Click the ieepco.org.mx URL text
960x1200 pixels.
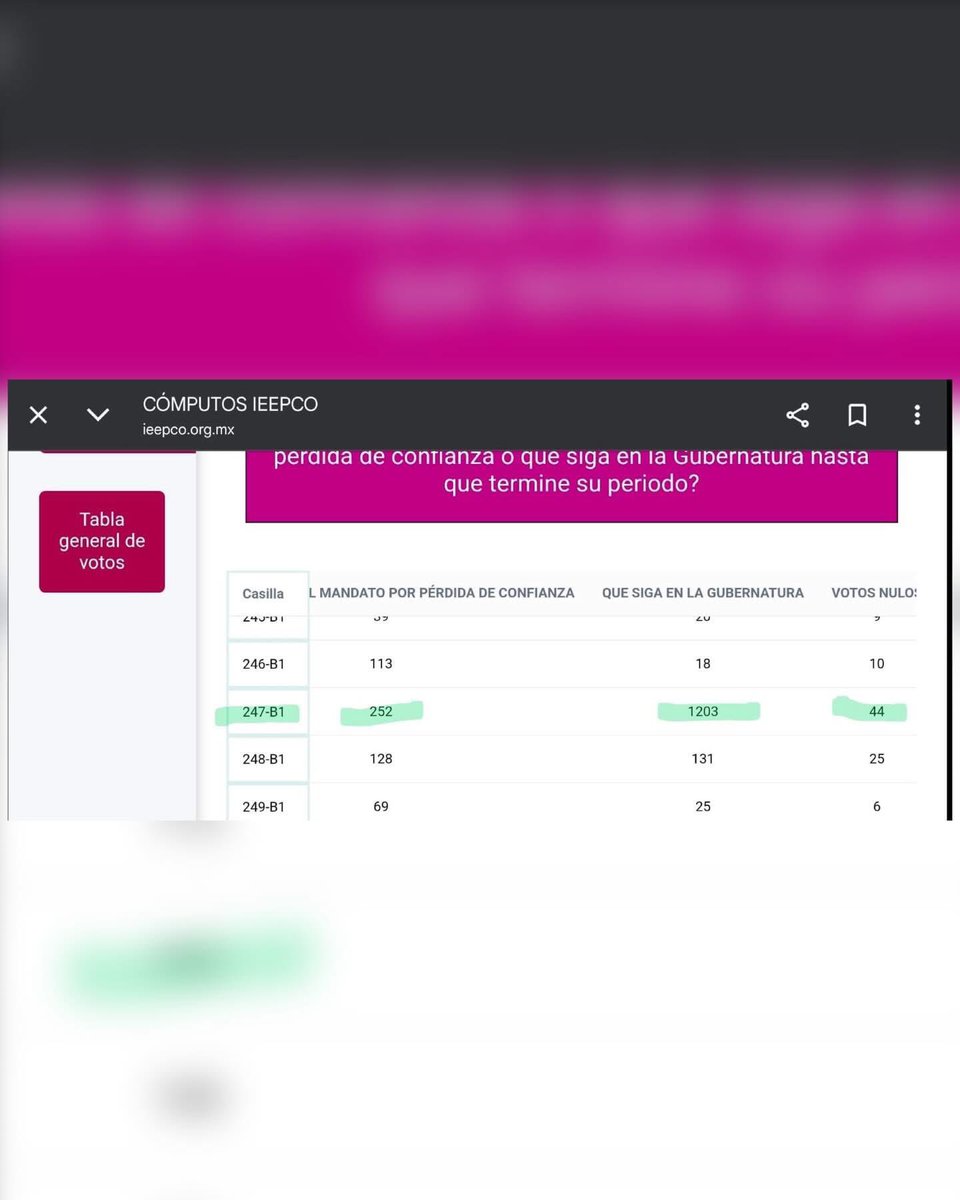coord(189,430)
